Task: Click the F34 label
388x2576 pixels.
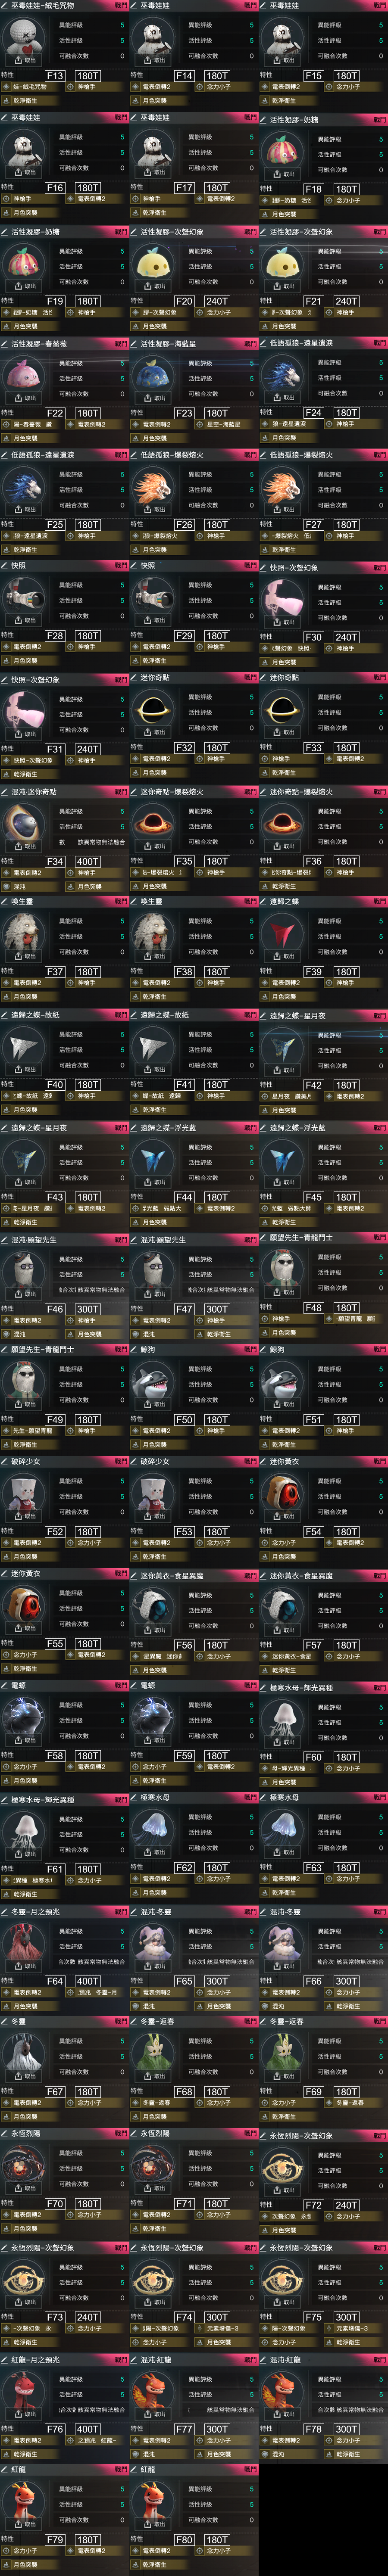Action: (x=55, y=861)
